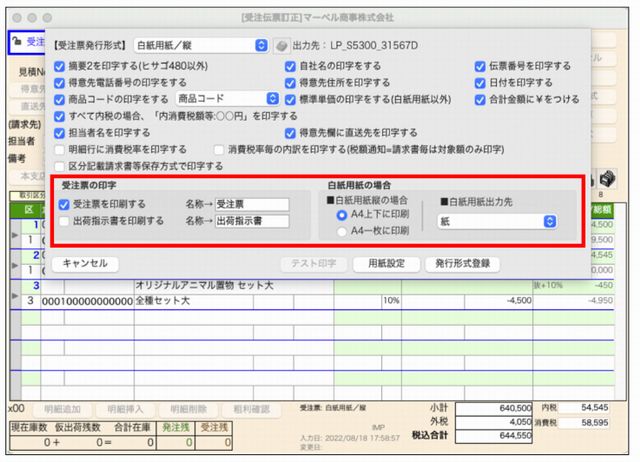Open 受注票発行形式 dropdown 白紙用紙/縦

click(201, 46)
